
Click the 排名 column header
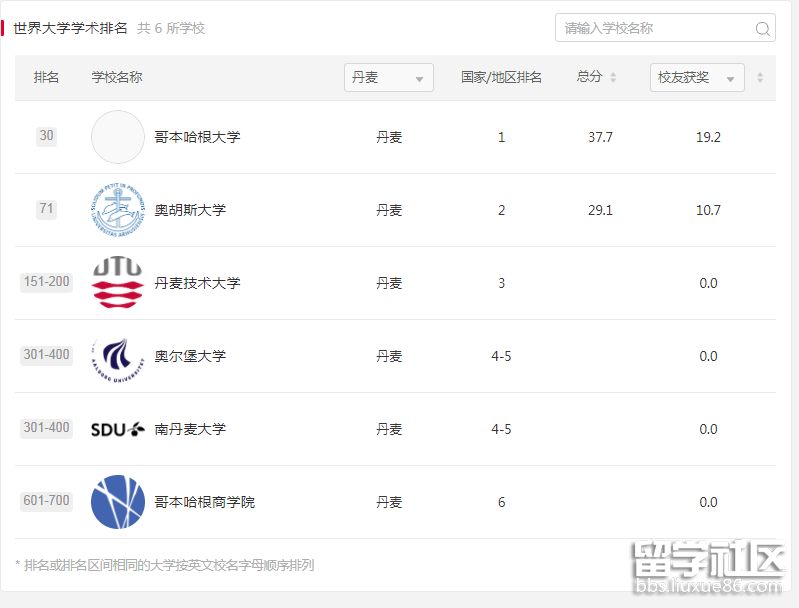[46, 77]
